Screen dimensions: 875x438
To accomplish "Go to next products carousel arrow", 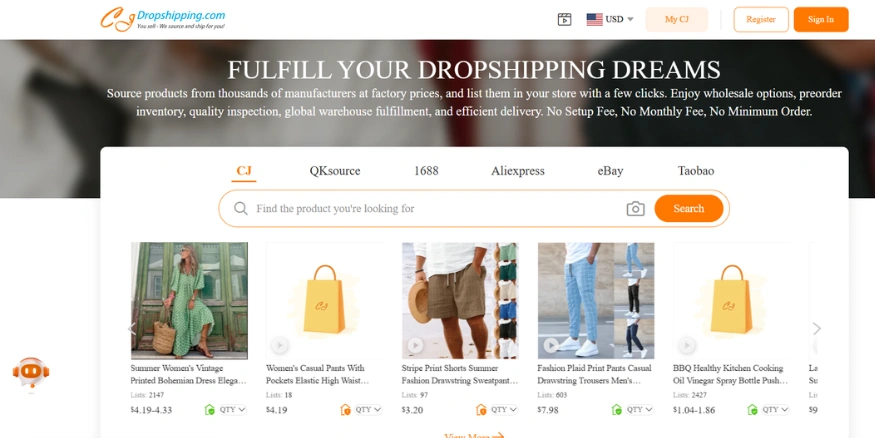I will point(816,329).
